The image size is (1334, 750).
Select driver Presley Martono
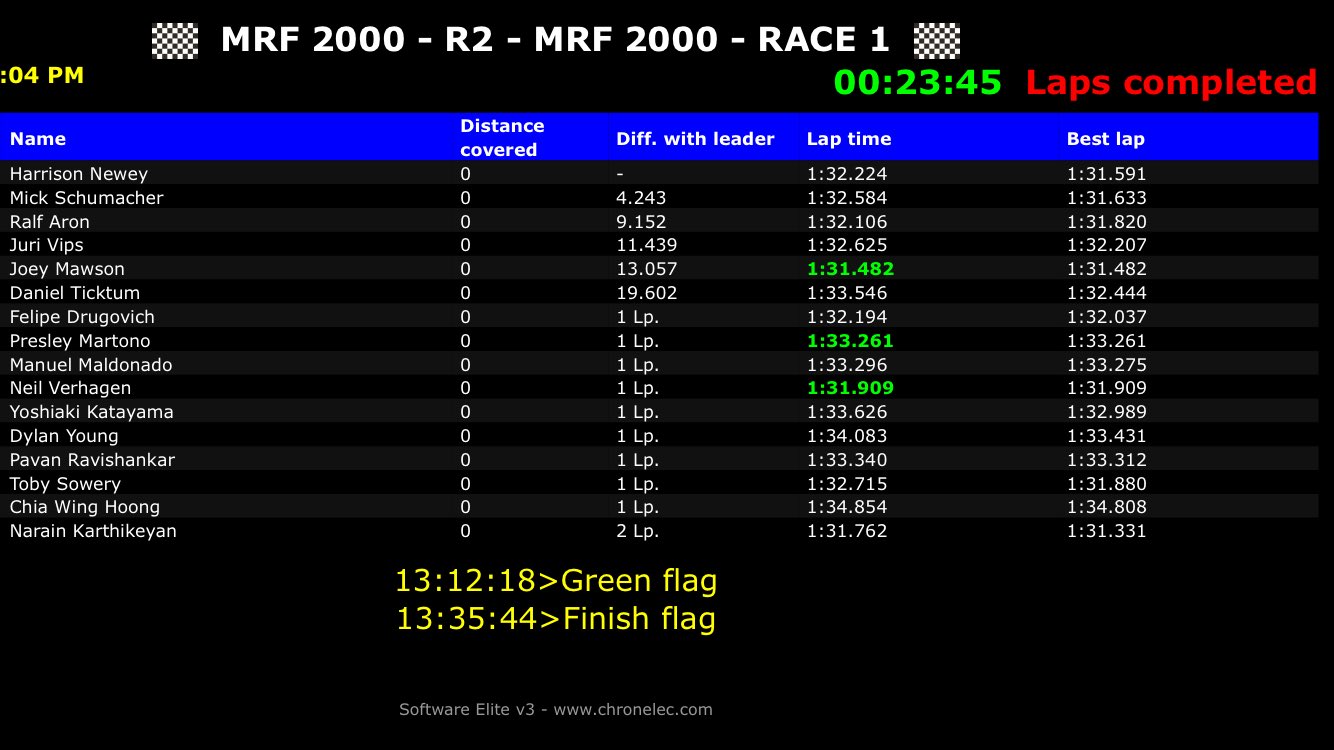point(80,341)
